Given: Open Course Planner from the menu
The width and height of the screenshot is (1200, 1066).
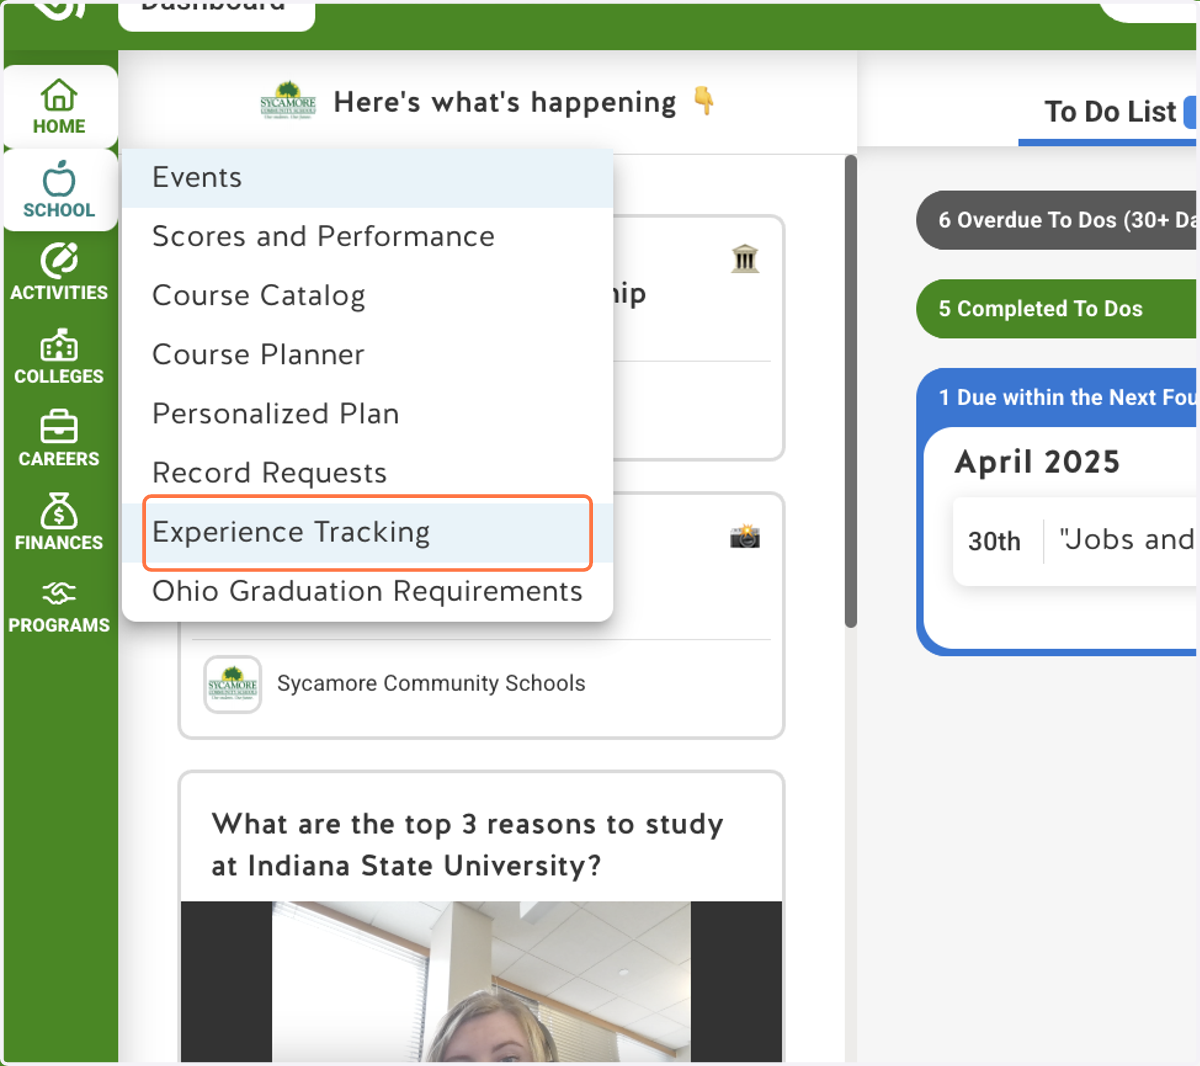Looking at the screenshot, I should click(367, 355).
